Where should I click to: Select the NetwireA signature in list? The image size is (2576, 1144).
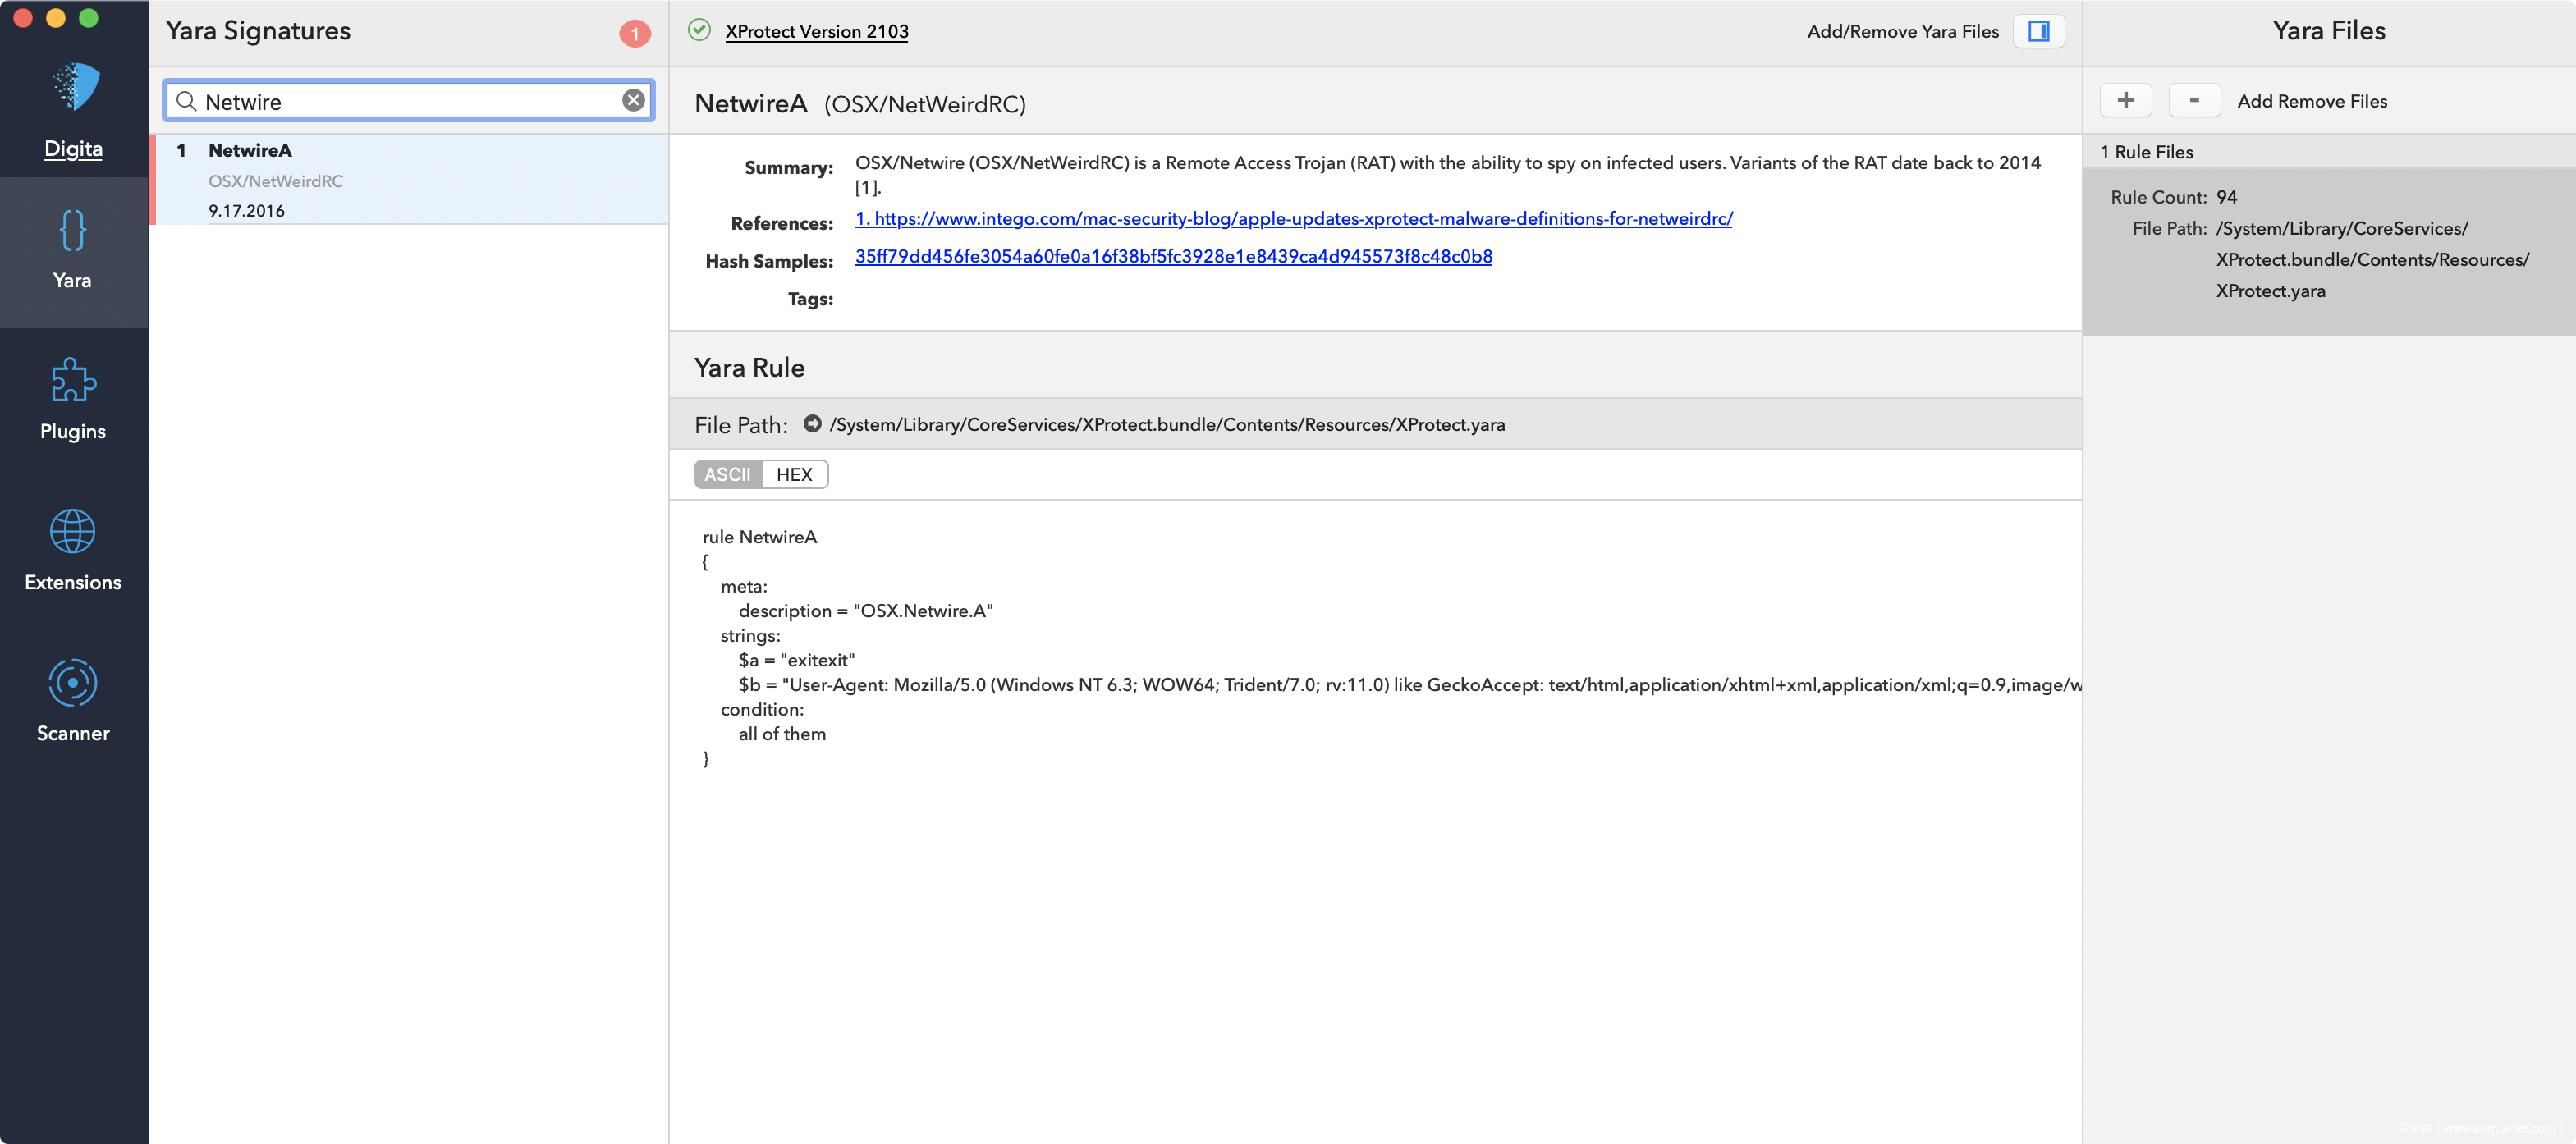(x=410, y=179)
